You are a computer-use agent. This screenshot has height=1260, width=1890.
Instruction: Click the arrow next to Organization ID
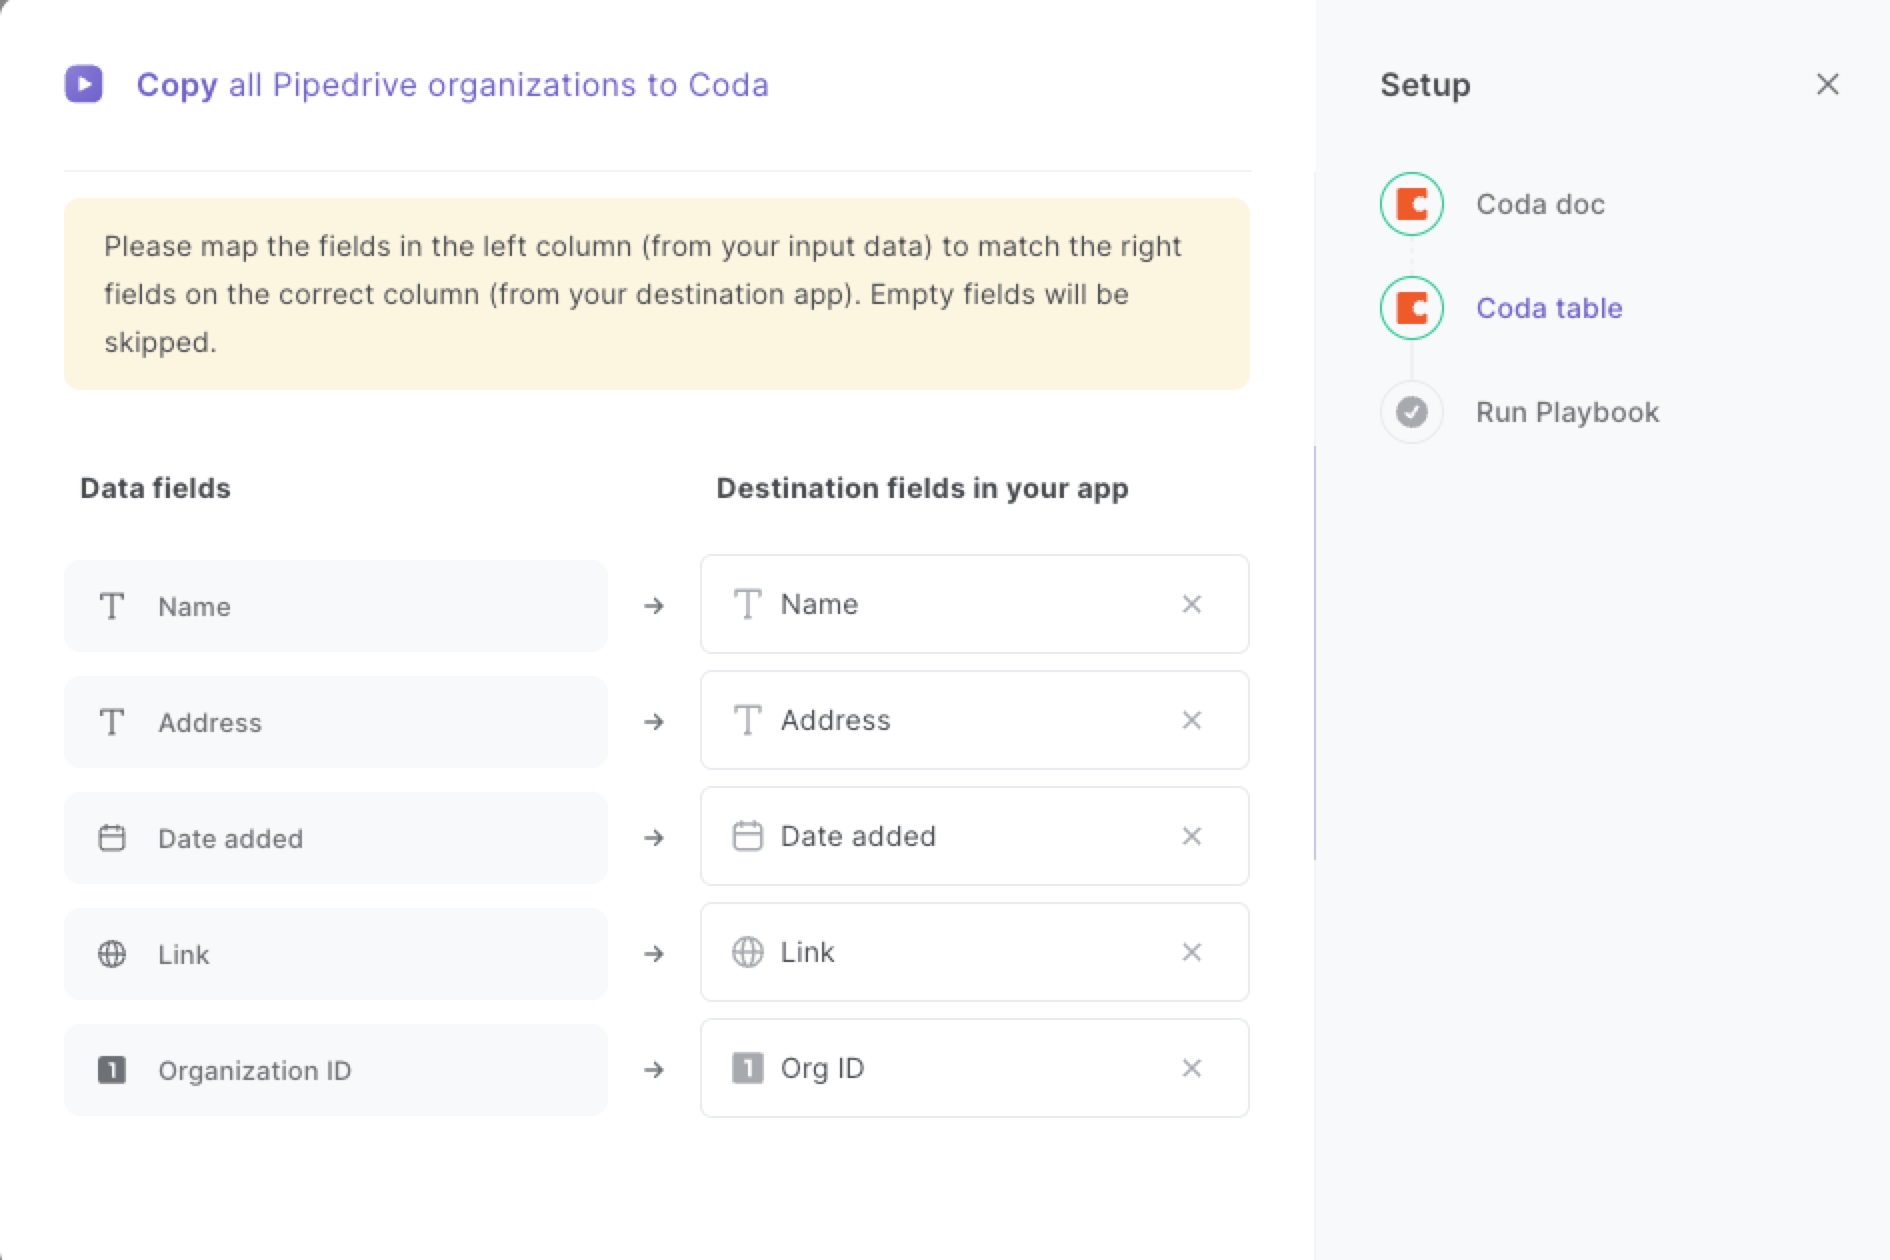pyautogui.click(x=654, y=1070)
